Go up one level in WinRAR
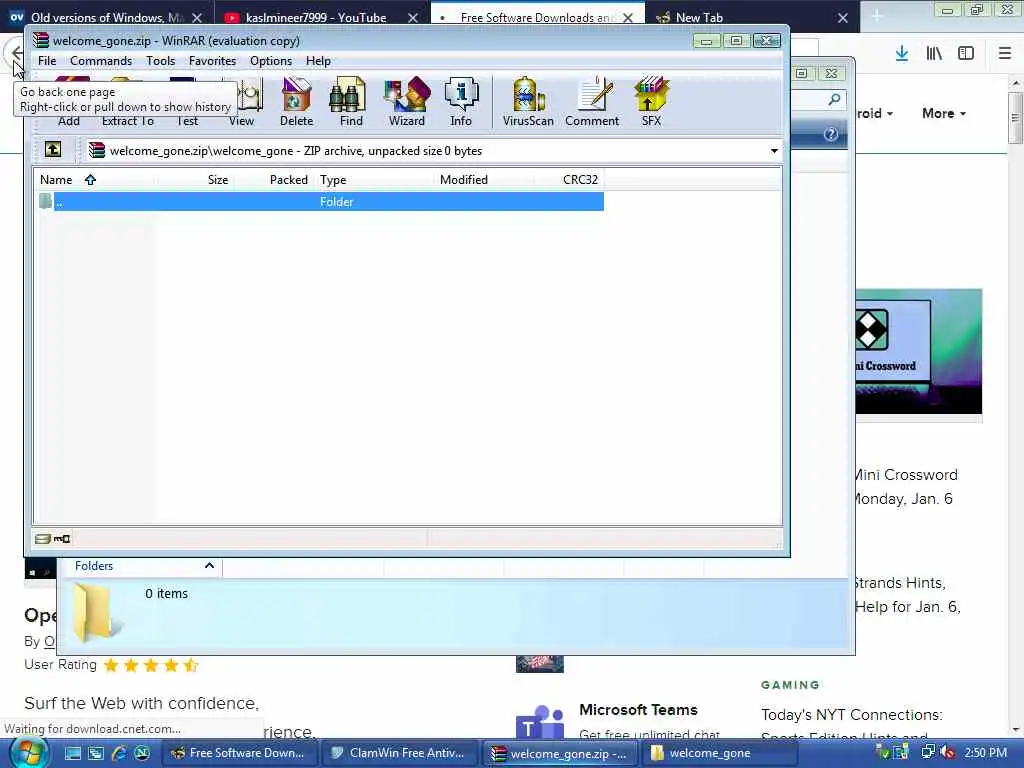Image resolution: width=1024 pixels, height=768 pixels. pyautogui.click(x=53, y=150)
